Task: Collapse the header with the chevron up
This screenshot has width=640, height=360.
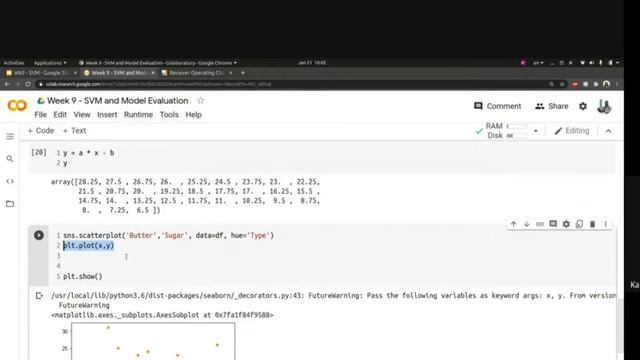Action: pos(609,131)
